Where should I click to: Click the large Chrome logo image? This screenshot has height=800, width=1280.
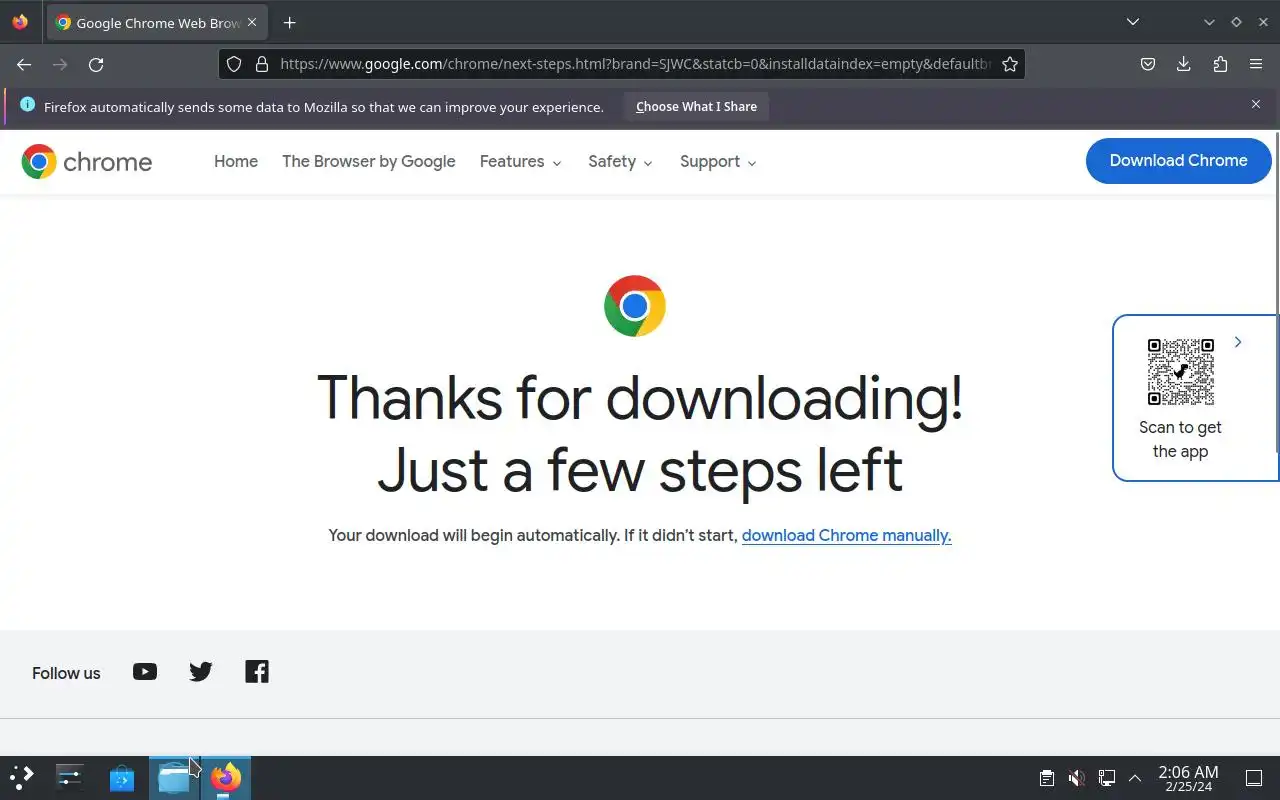635,306
